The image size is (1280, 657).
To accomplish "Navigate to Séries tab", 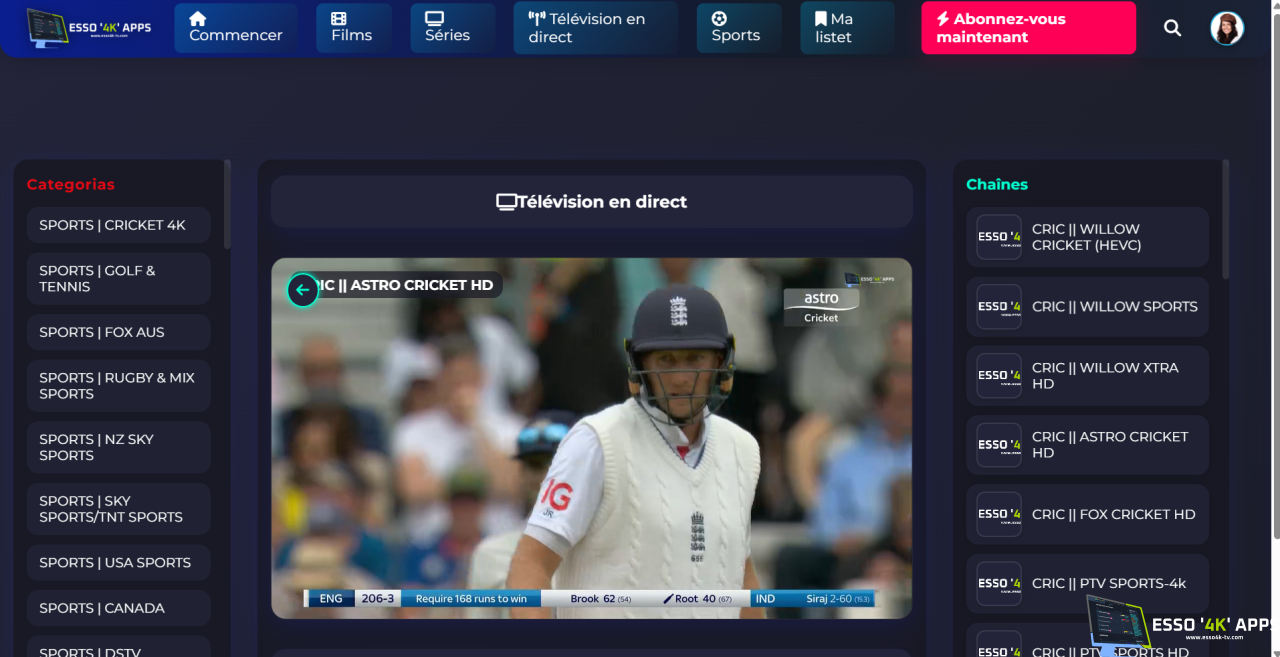I will pyautogui.click(x=447, y=28).
